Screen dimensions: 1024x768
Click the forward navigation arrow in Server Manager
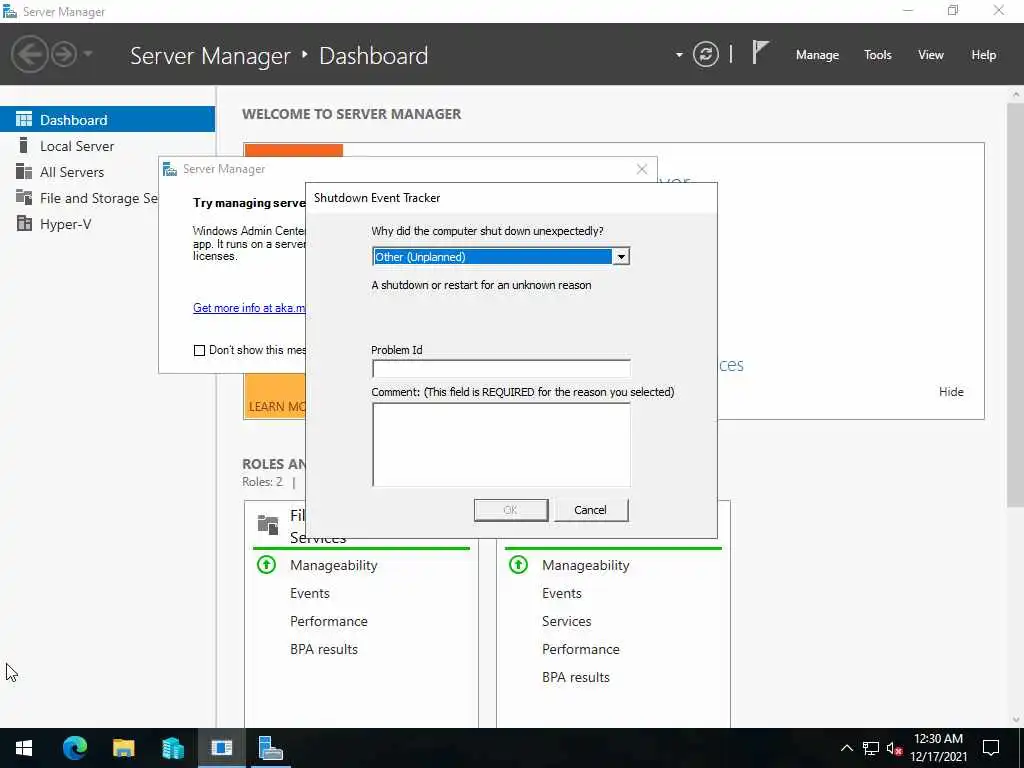[64, 54]
